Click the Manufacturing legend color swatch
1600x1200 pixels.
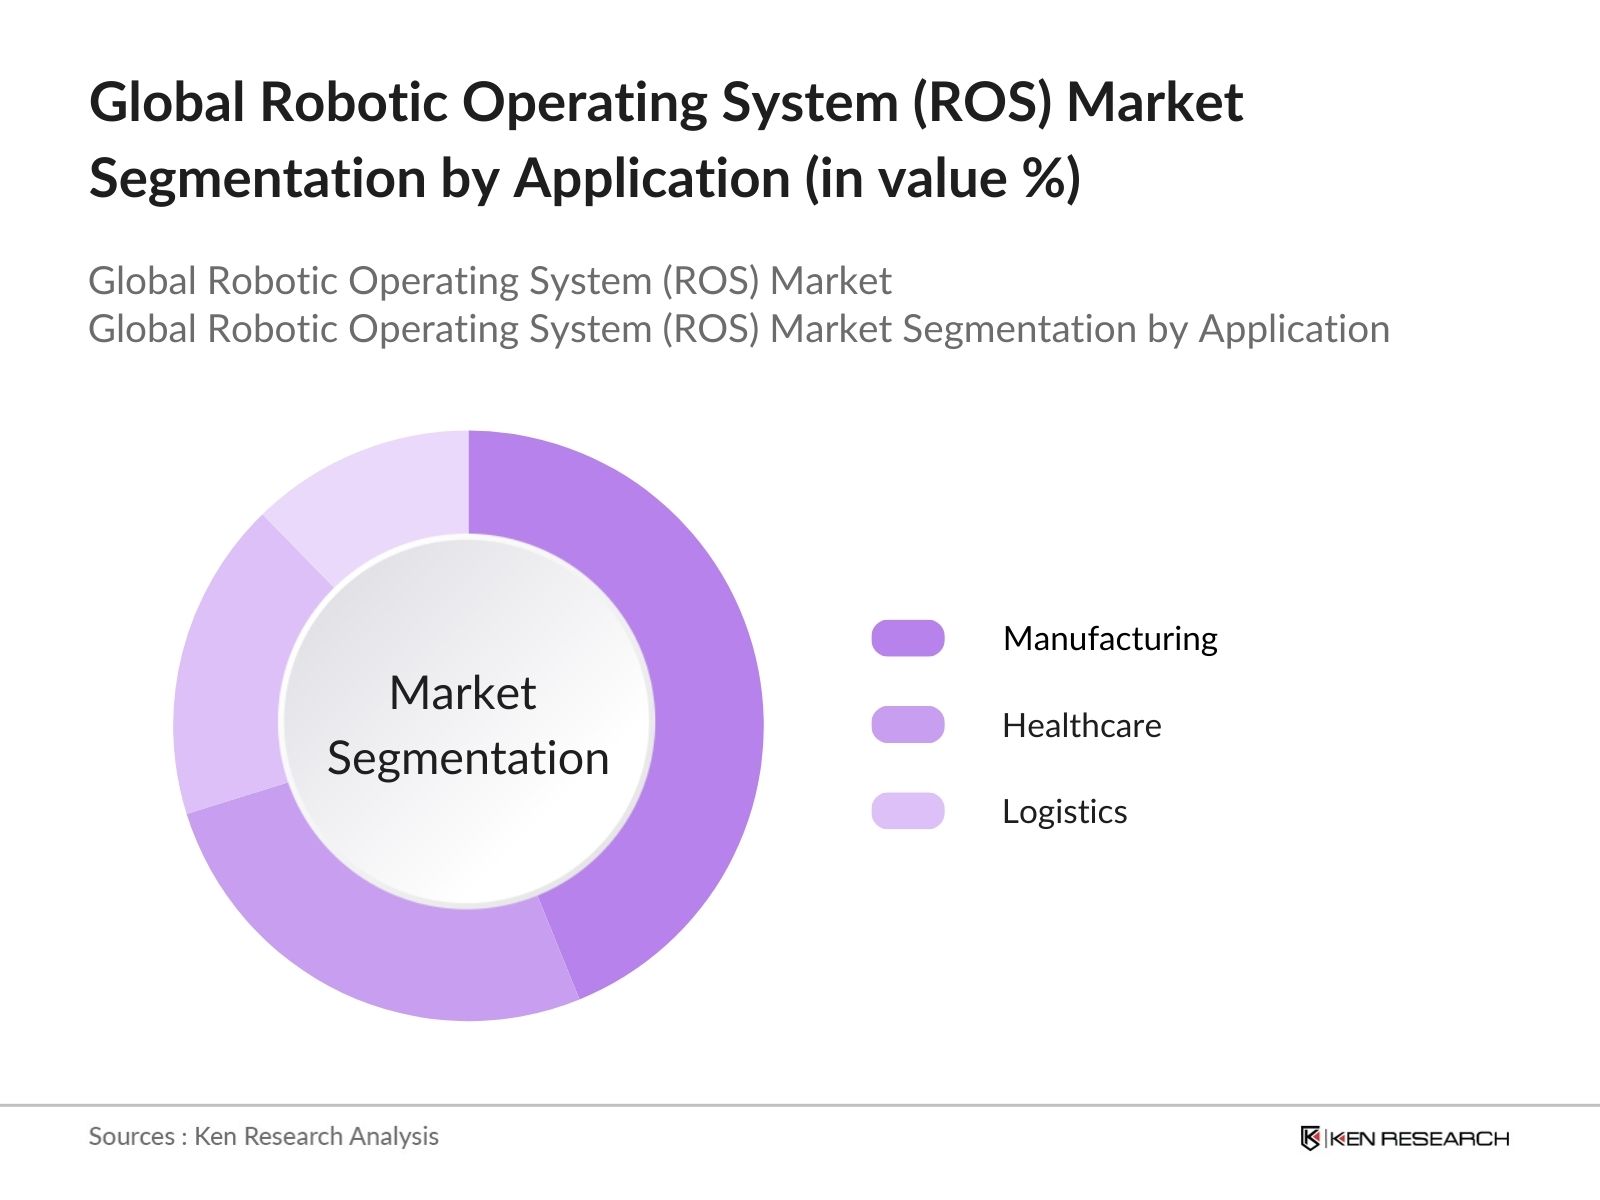click(x=907, y=638)
